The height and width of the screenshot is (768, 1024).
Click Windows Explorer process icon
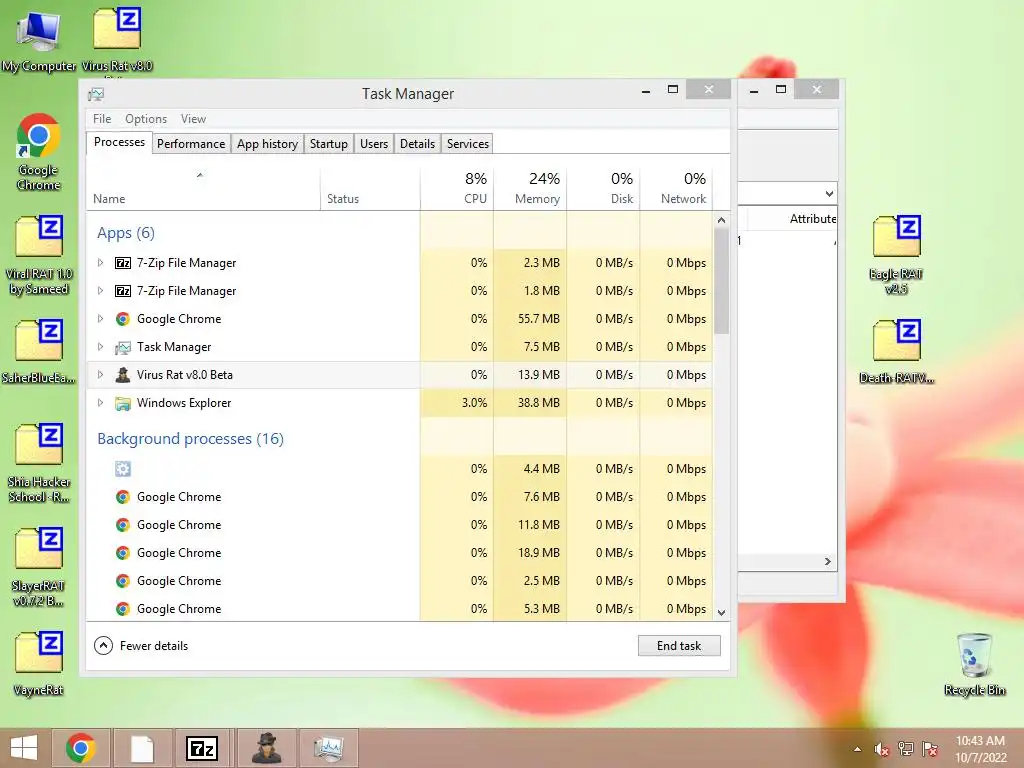pyautogui.click(x=123, y=403)
